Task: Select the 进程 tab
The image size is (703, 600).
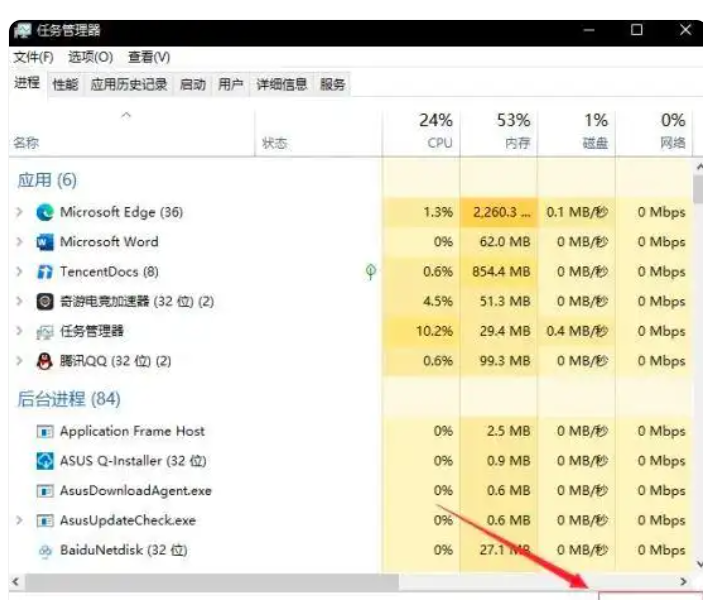Action: [x=27, y=83]
